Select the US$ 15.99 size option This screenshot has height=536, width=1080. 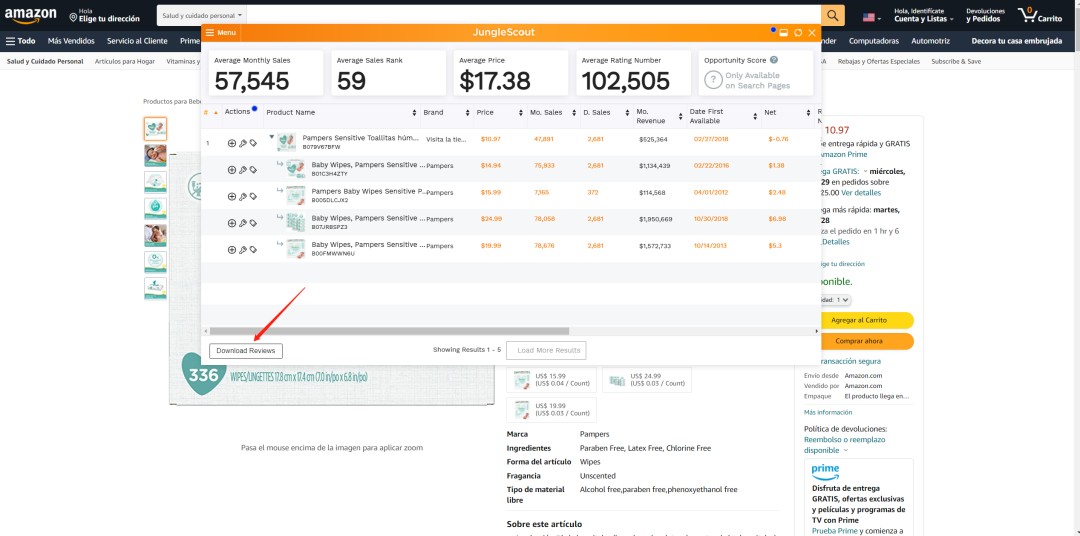click(x=551, y=380)
